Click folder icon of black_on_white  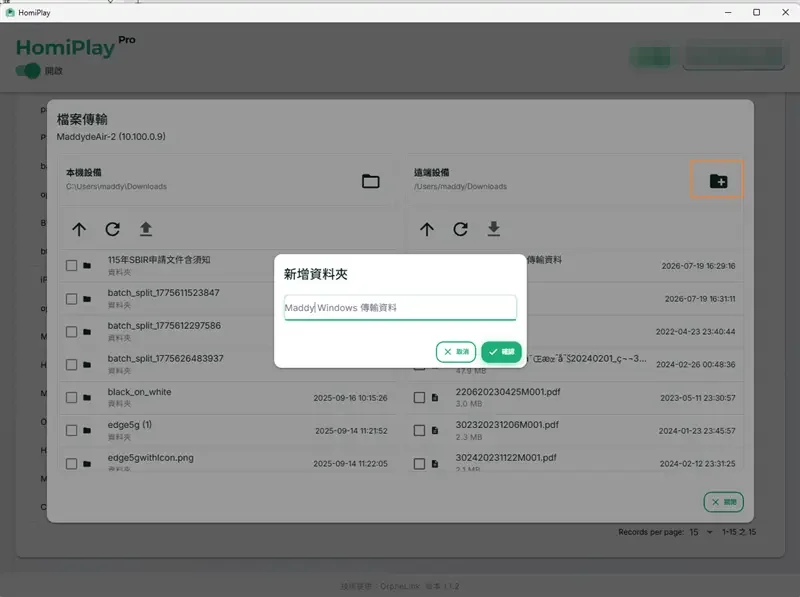87,397
